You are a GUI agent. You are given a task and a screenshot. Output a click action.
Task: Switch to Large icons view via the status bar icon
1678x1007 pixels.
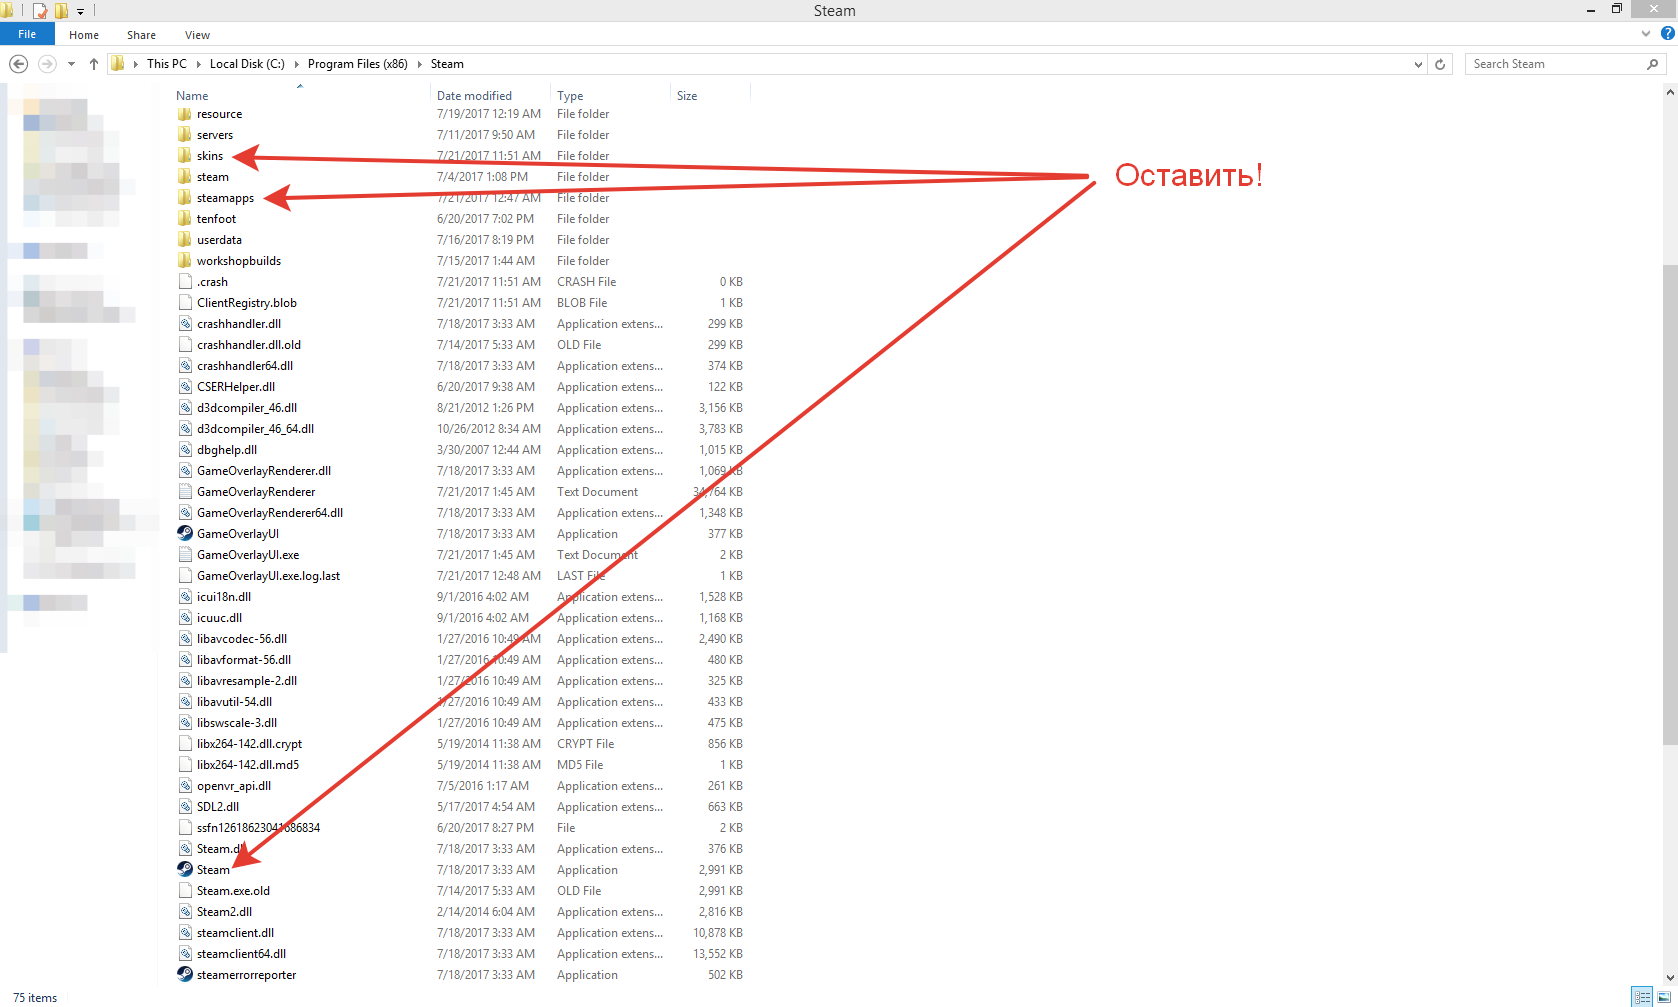[1665, 997]
